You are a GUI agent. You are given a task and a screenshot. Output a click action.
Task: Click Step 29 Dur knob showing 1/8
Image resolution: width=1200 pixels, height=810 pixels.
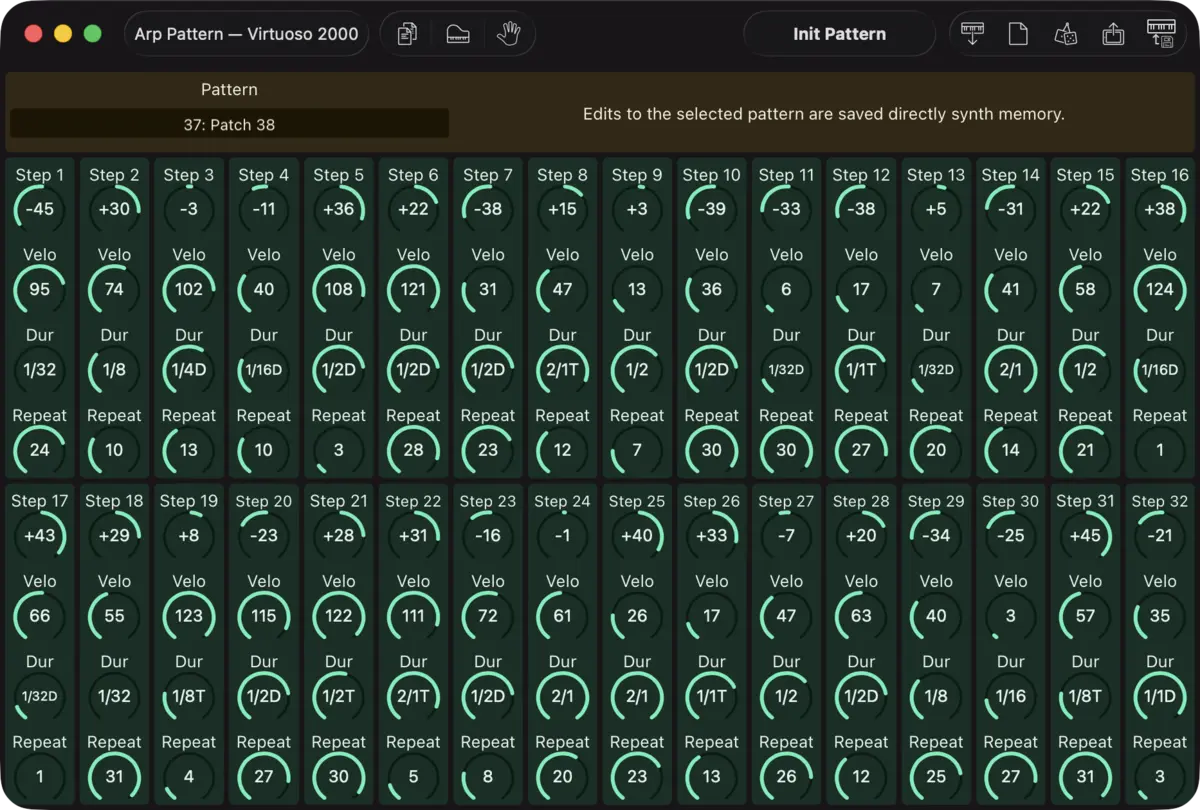[x=936, y=696]
